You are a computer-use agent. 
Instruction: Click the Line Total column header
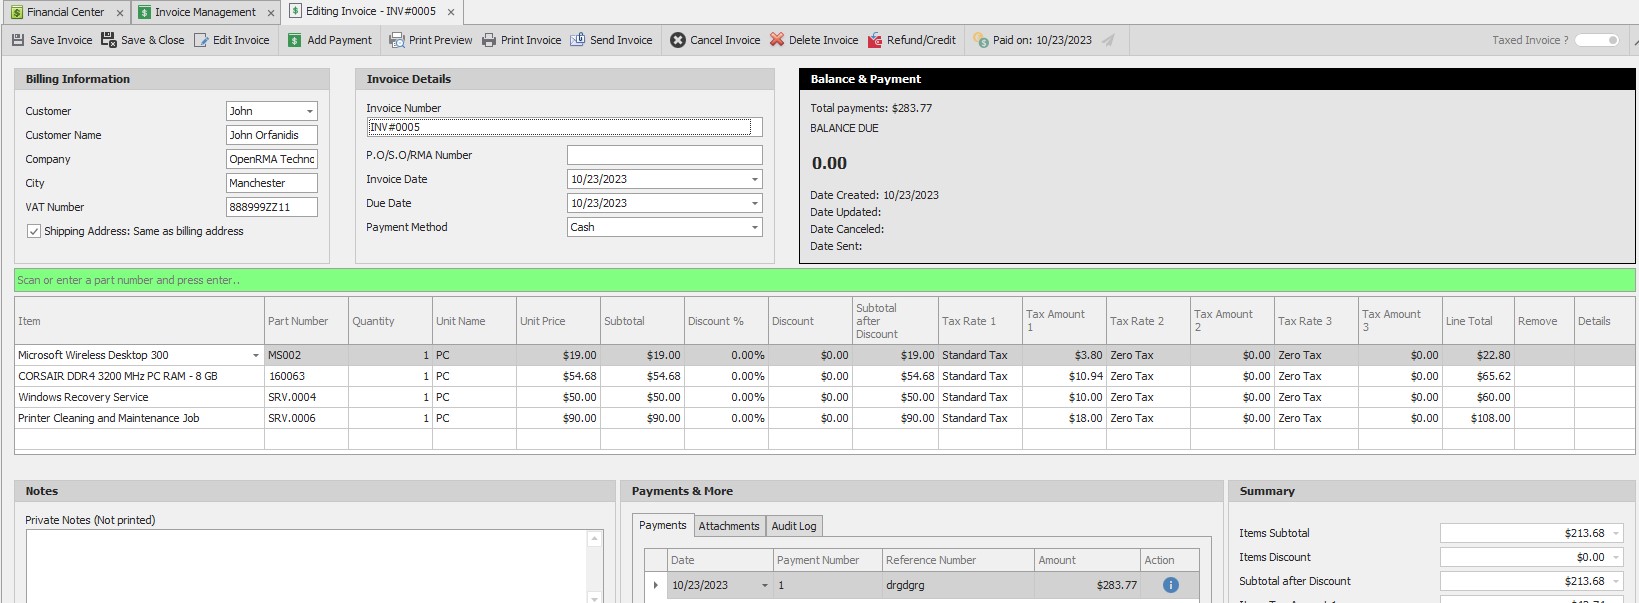point(1478,321)
